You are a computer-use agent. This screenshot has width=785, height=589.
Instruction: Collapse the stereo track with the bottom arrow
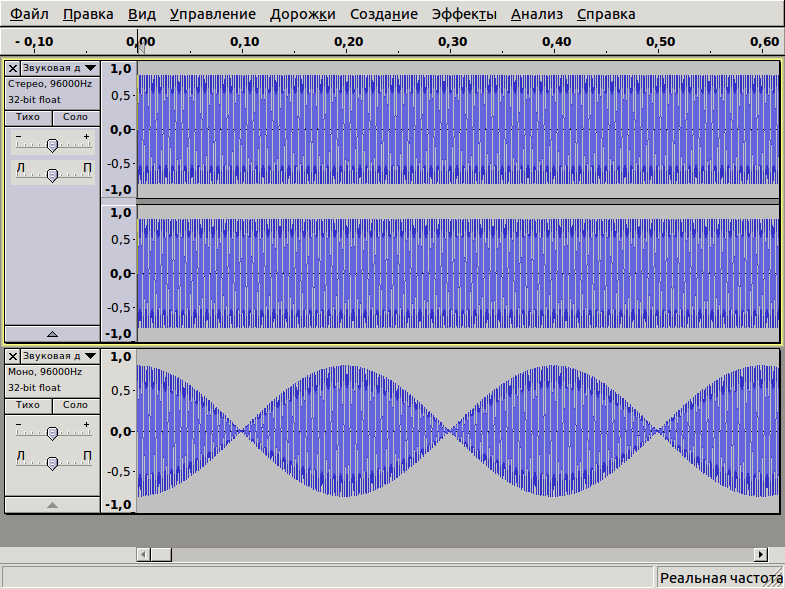[52, 334]
